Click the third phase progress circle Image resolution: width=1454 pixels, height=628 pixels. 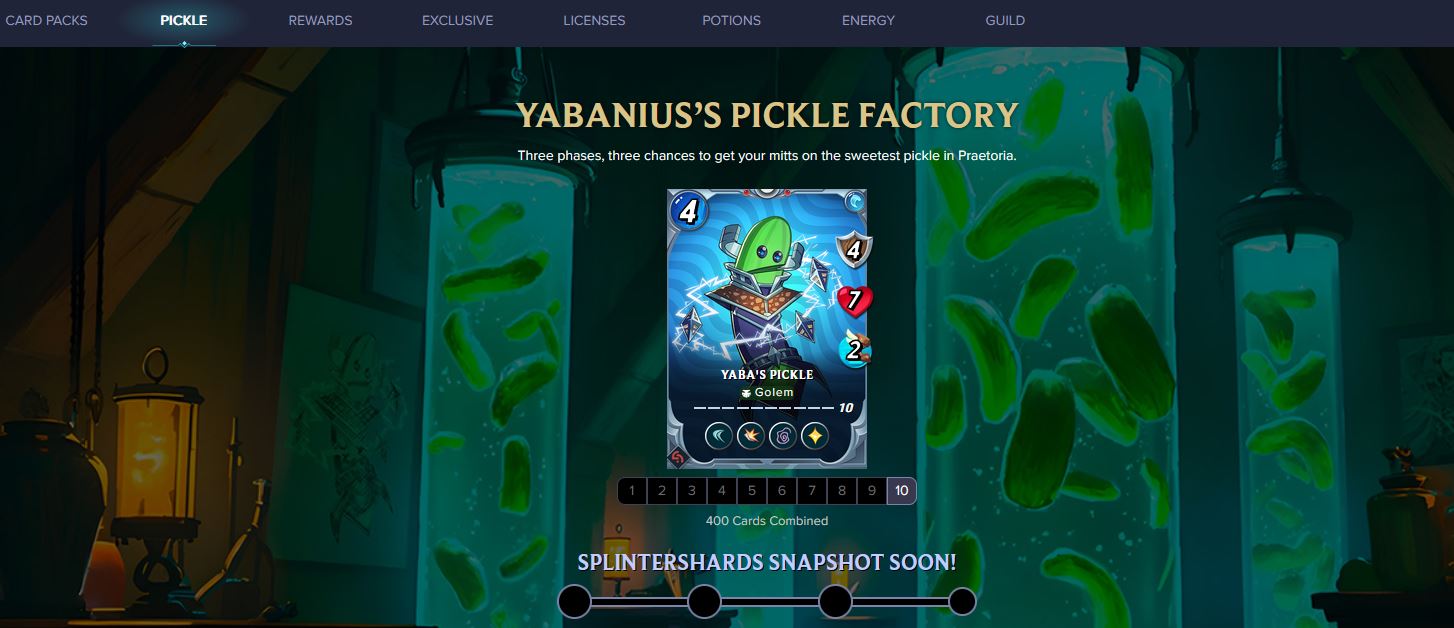pos(835,602)
